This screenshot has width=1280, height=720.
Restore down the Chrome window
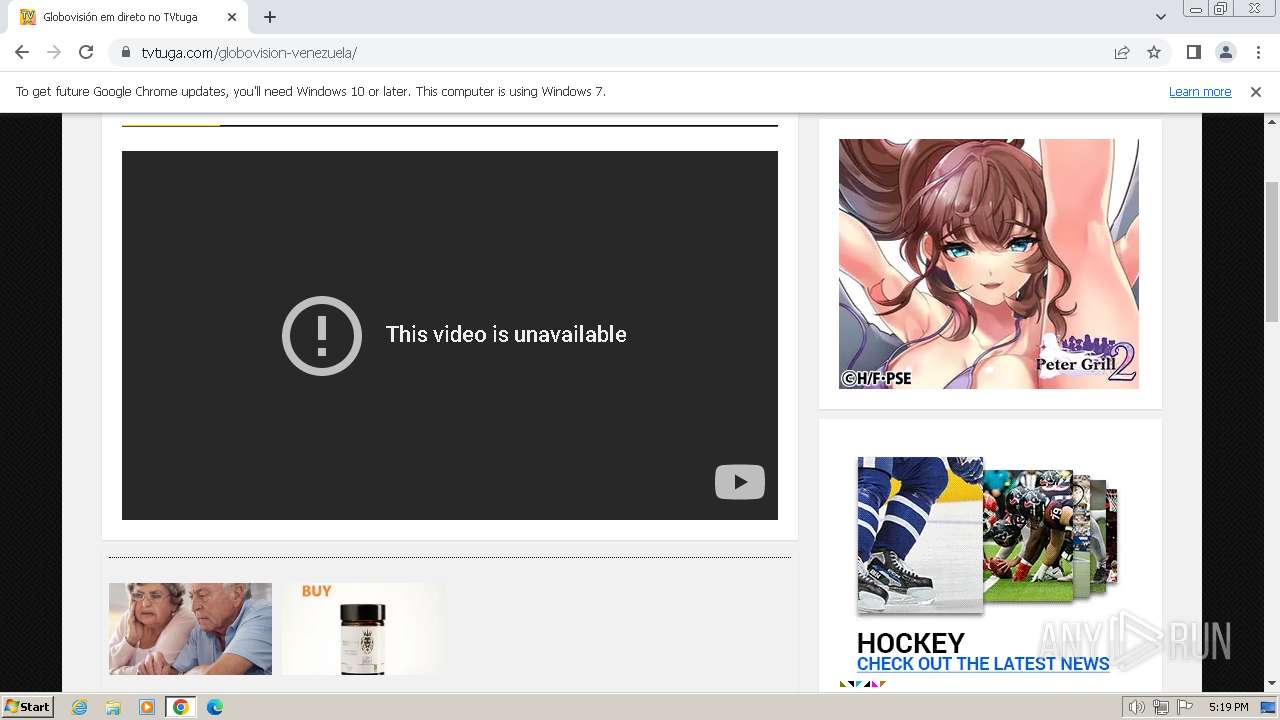(1221, 9)
